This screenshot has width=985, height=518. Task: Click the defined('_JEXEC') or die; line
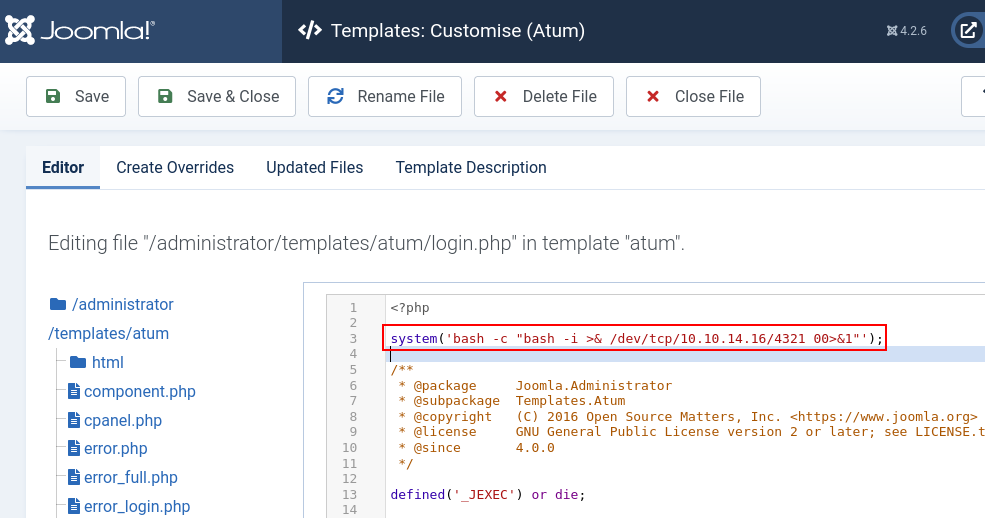click(487, 494)
